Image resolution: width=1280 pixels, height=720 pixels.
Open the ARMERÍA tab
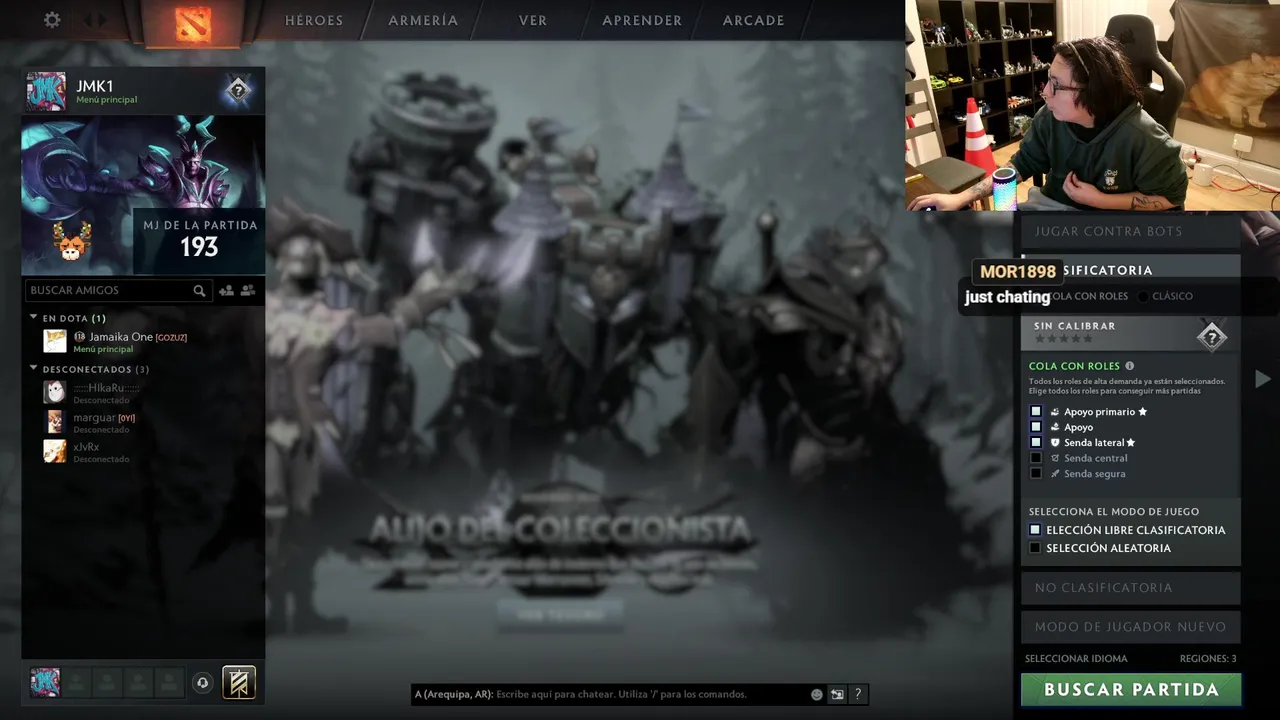(x=423, y=20)
